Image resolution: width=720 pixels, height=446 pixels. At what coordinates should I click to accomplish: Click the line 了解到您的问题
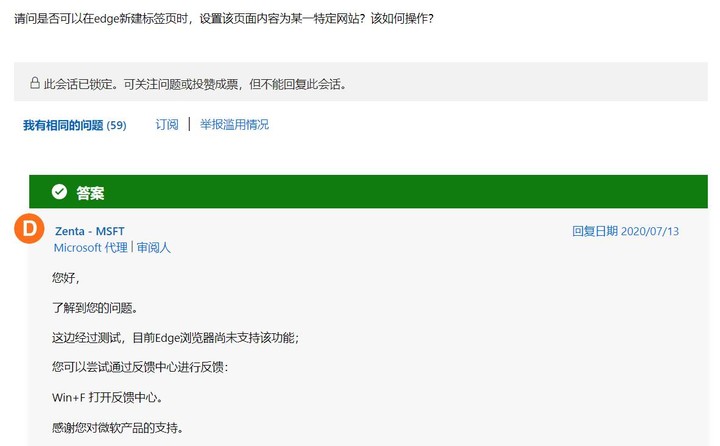point(95,308)
